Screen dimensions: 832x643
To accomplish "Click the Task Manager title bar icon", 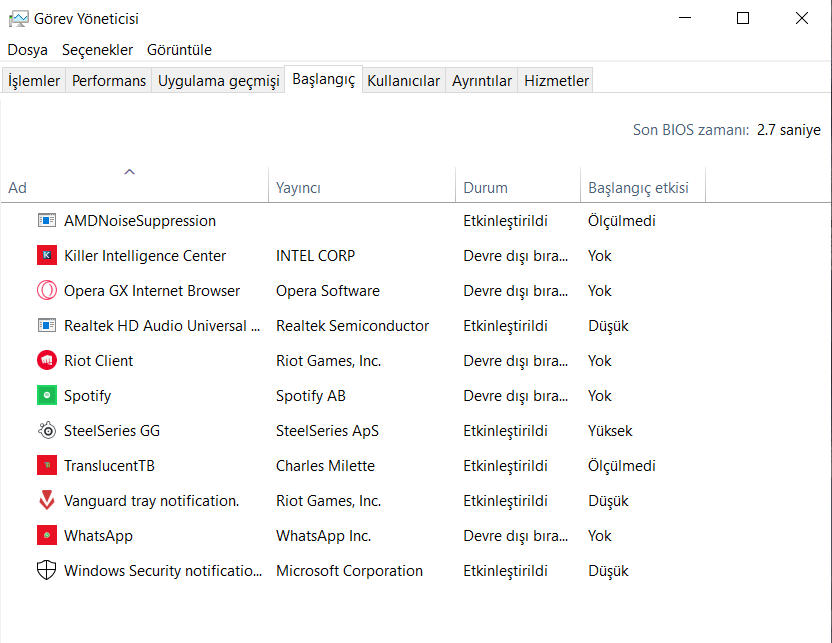I will (x=18, y=18).
